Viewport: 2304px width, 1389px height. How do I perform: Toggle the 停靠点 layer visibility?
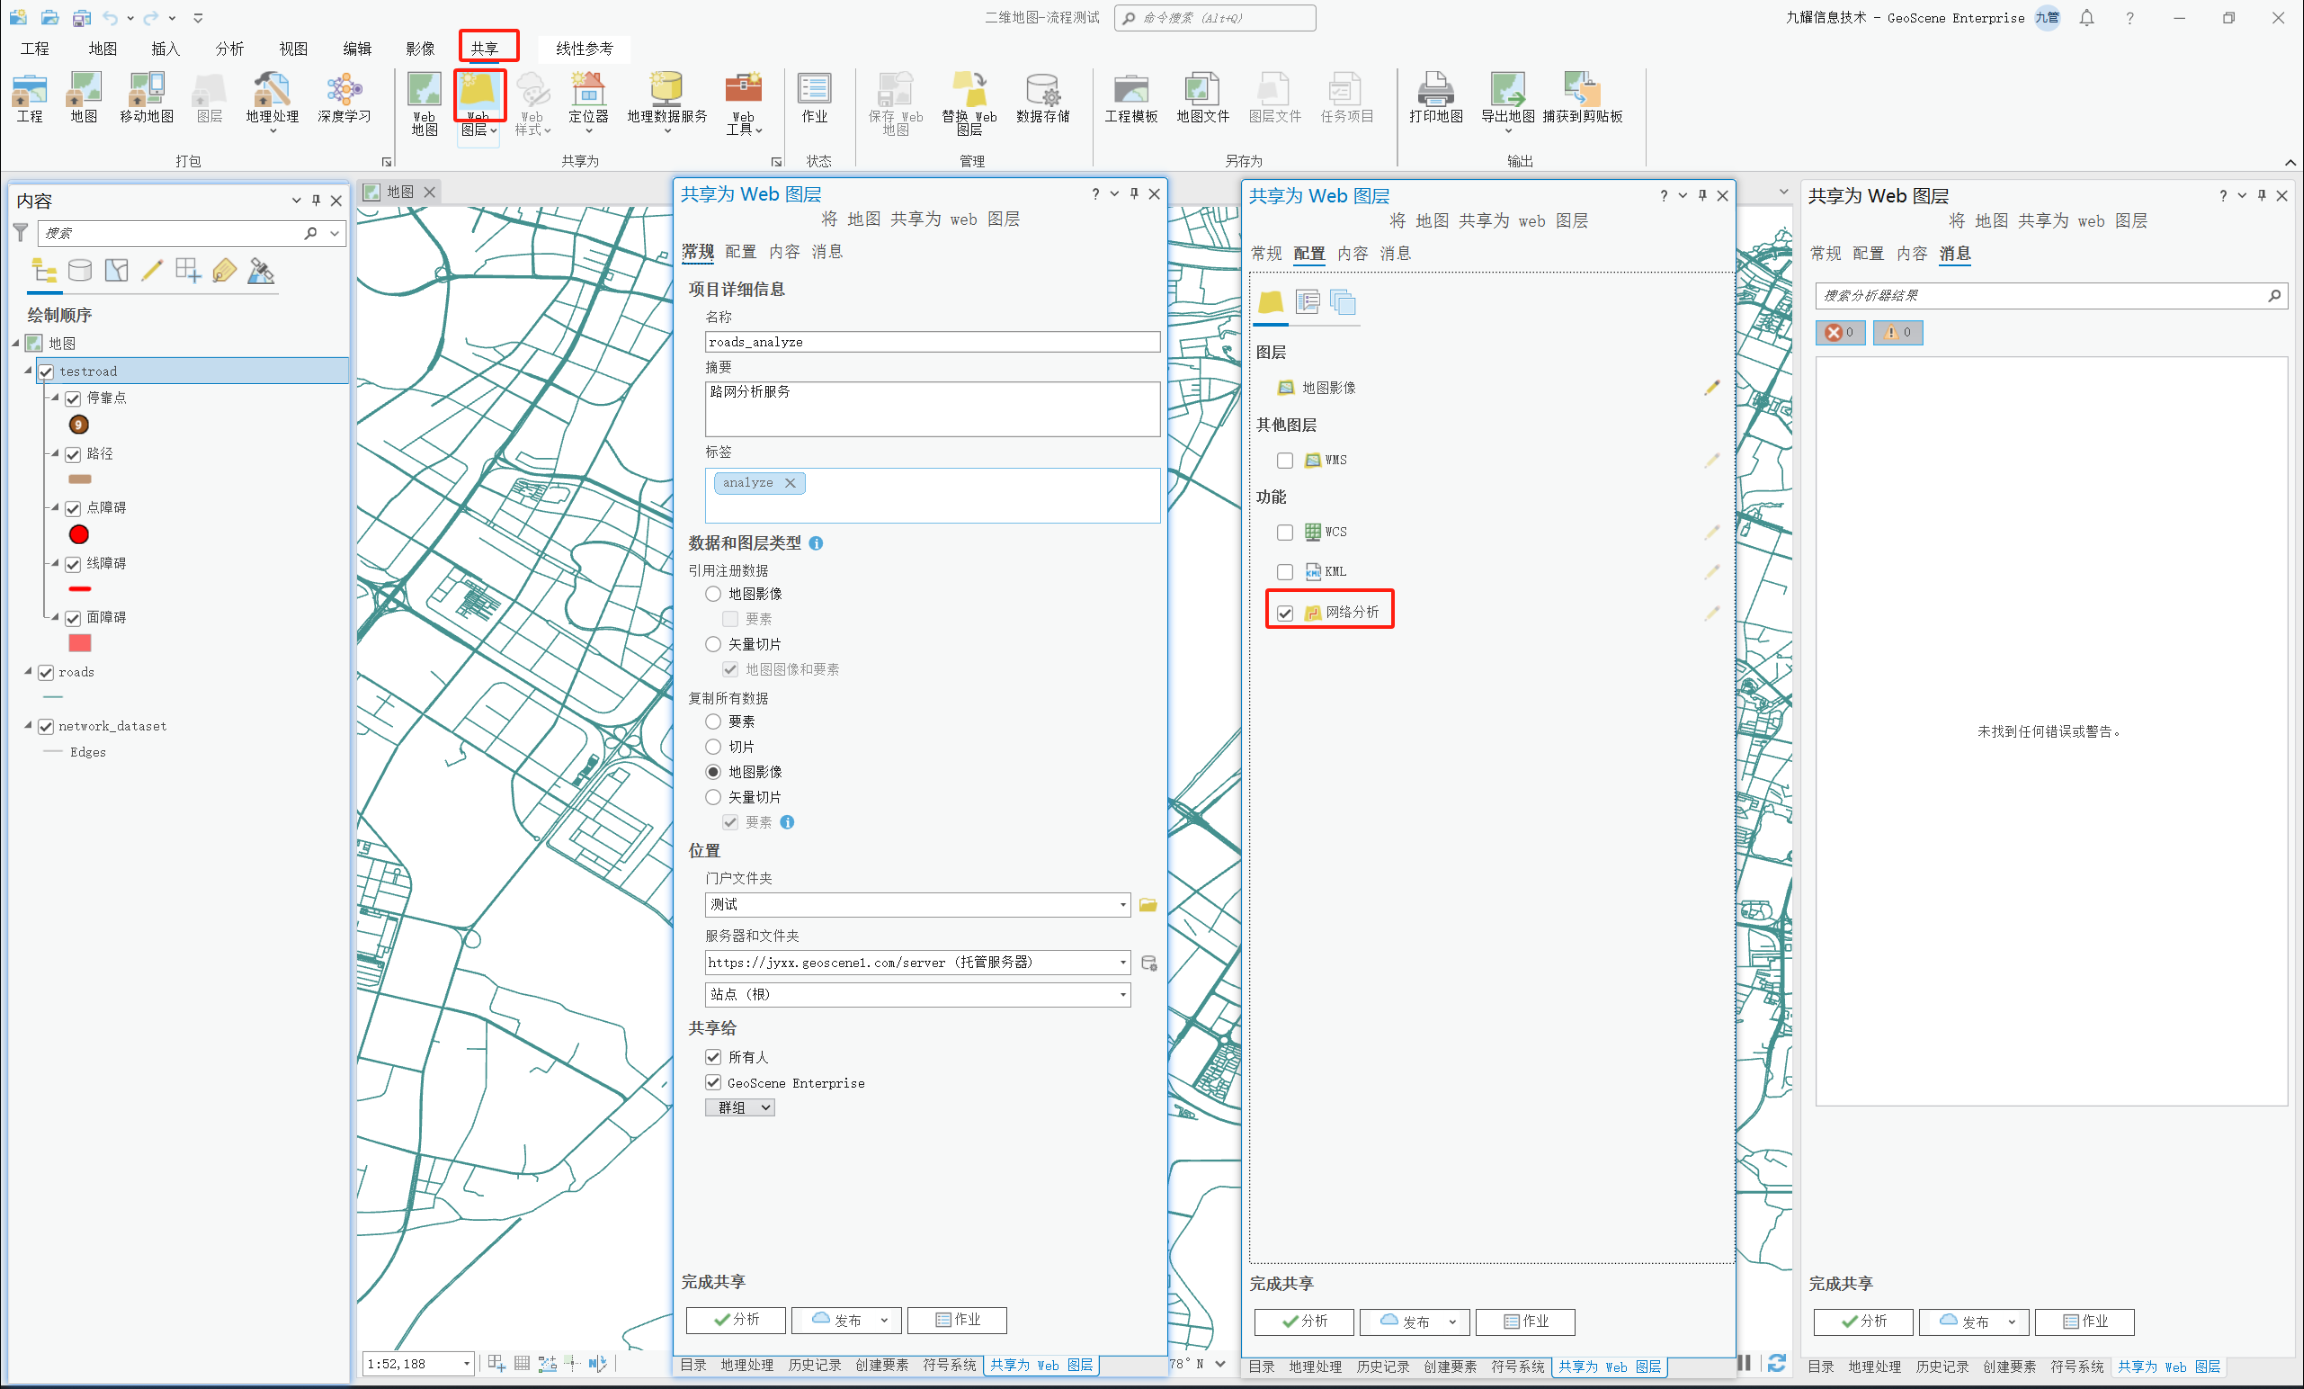[73, 399]
